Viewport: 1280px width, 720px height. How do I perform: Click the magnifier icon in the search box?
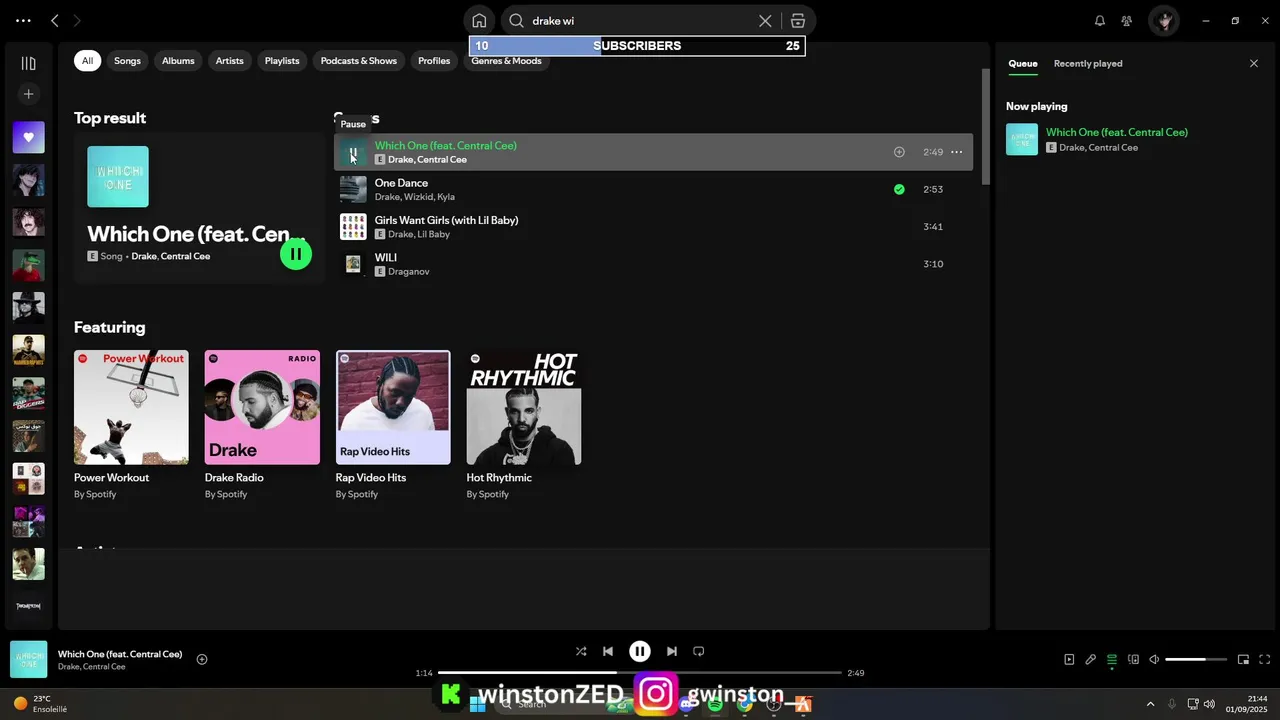[x=517, y=20]
